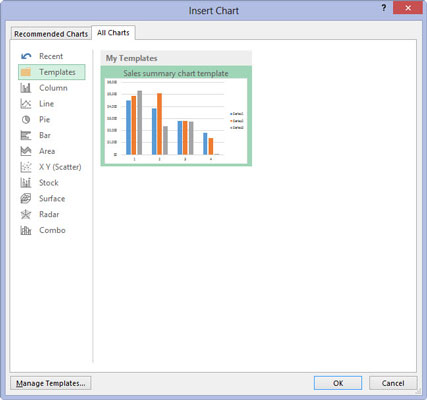
Task: Click the Surface chart icon
Action: pos(26,199)
